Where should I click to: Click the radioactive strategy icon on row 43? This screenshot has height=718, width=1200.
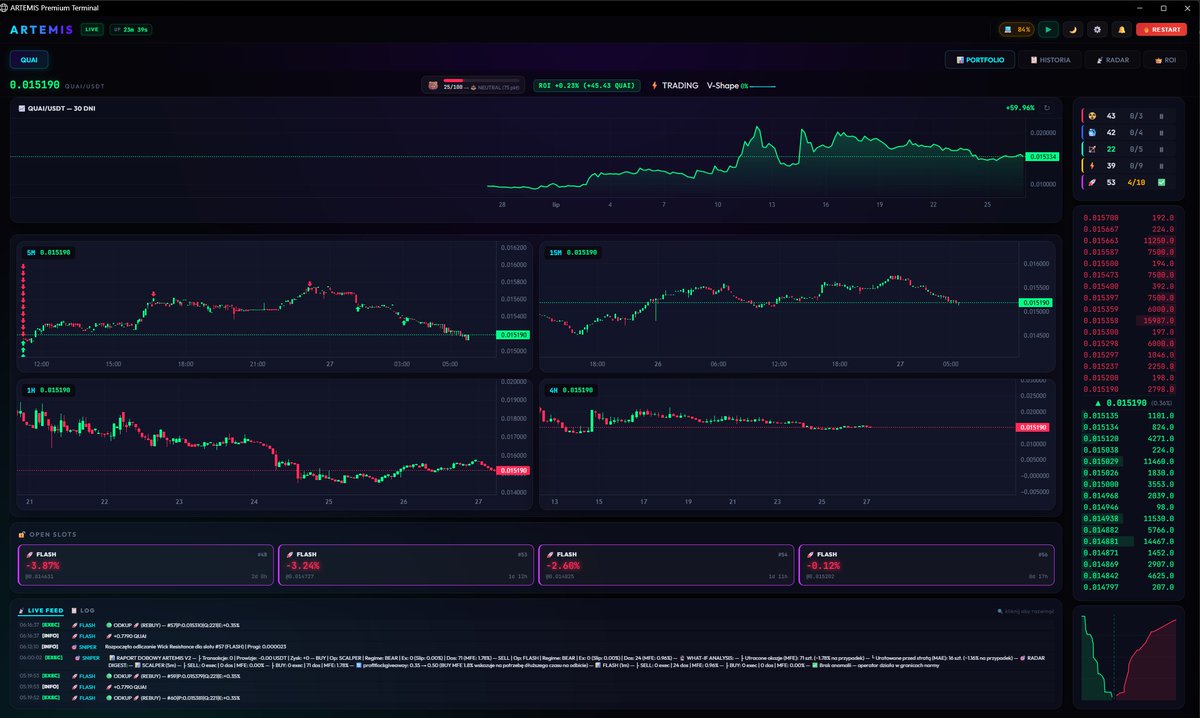(1092, 116)
